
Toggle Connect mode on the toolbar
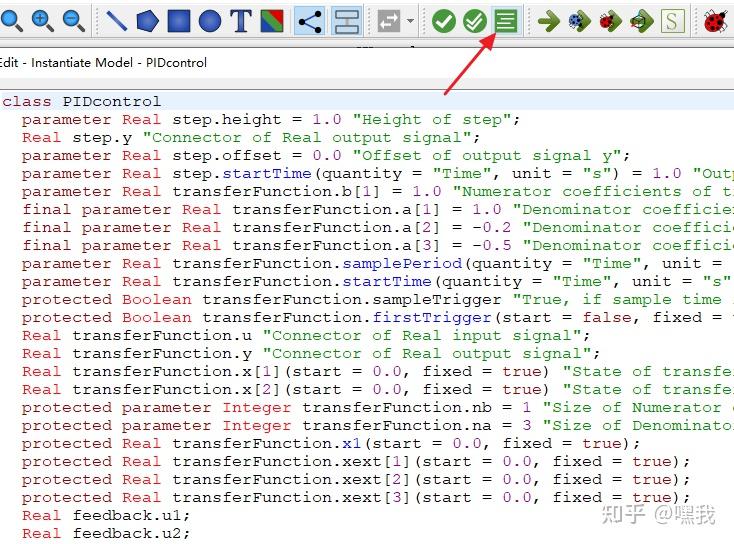310,21
